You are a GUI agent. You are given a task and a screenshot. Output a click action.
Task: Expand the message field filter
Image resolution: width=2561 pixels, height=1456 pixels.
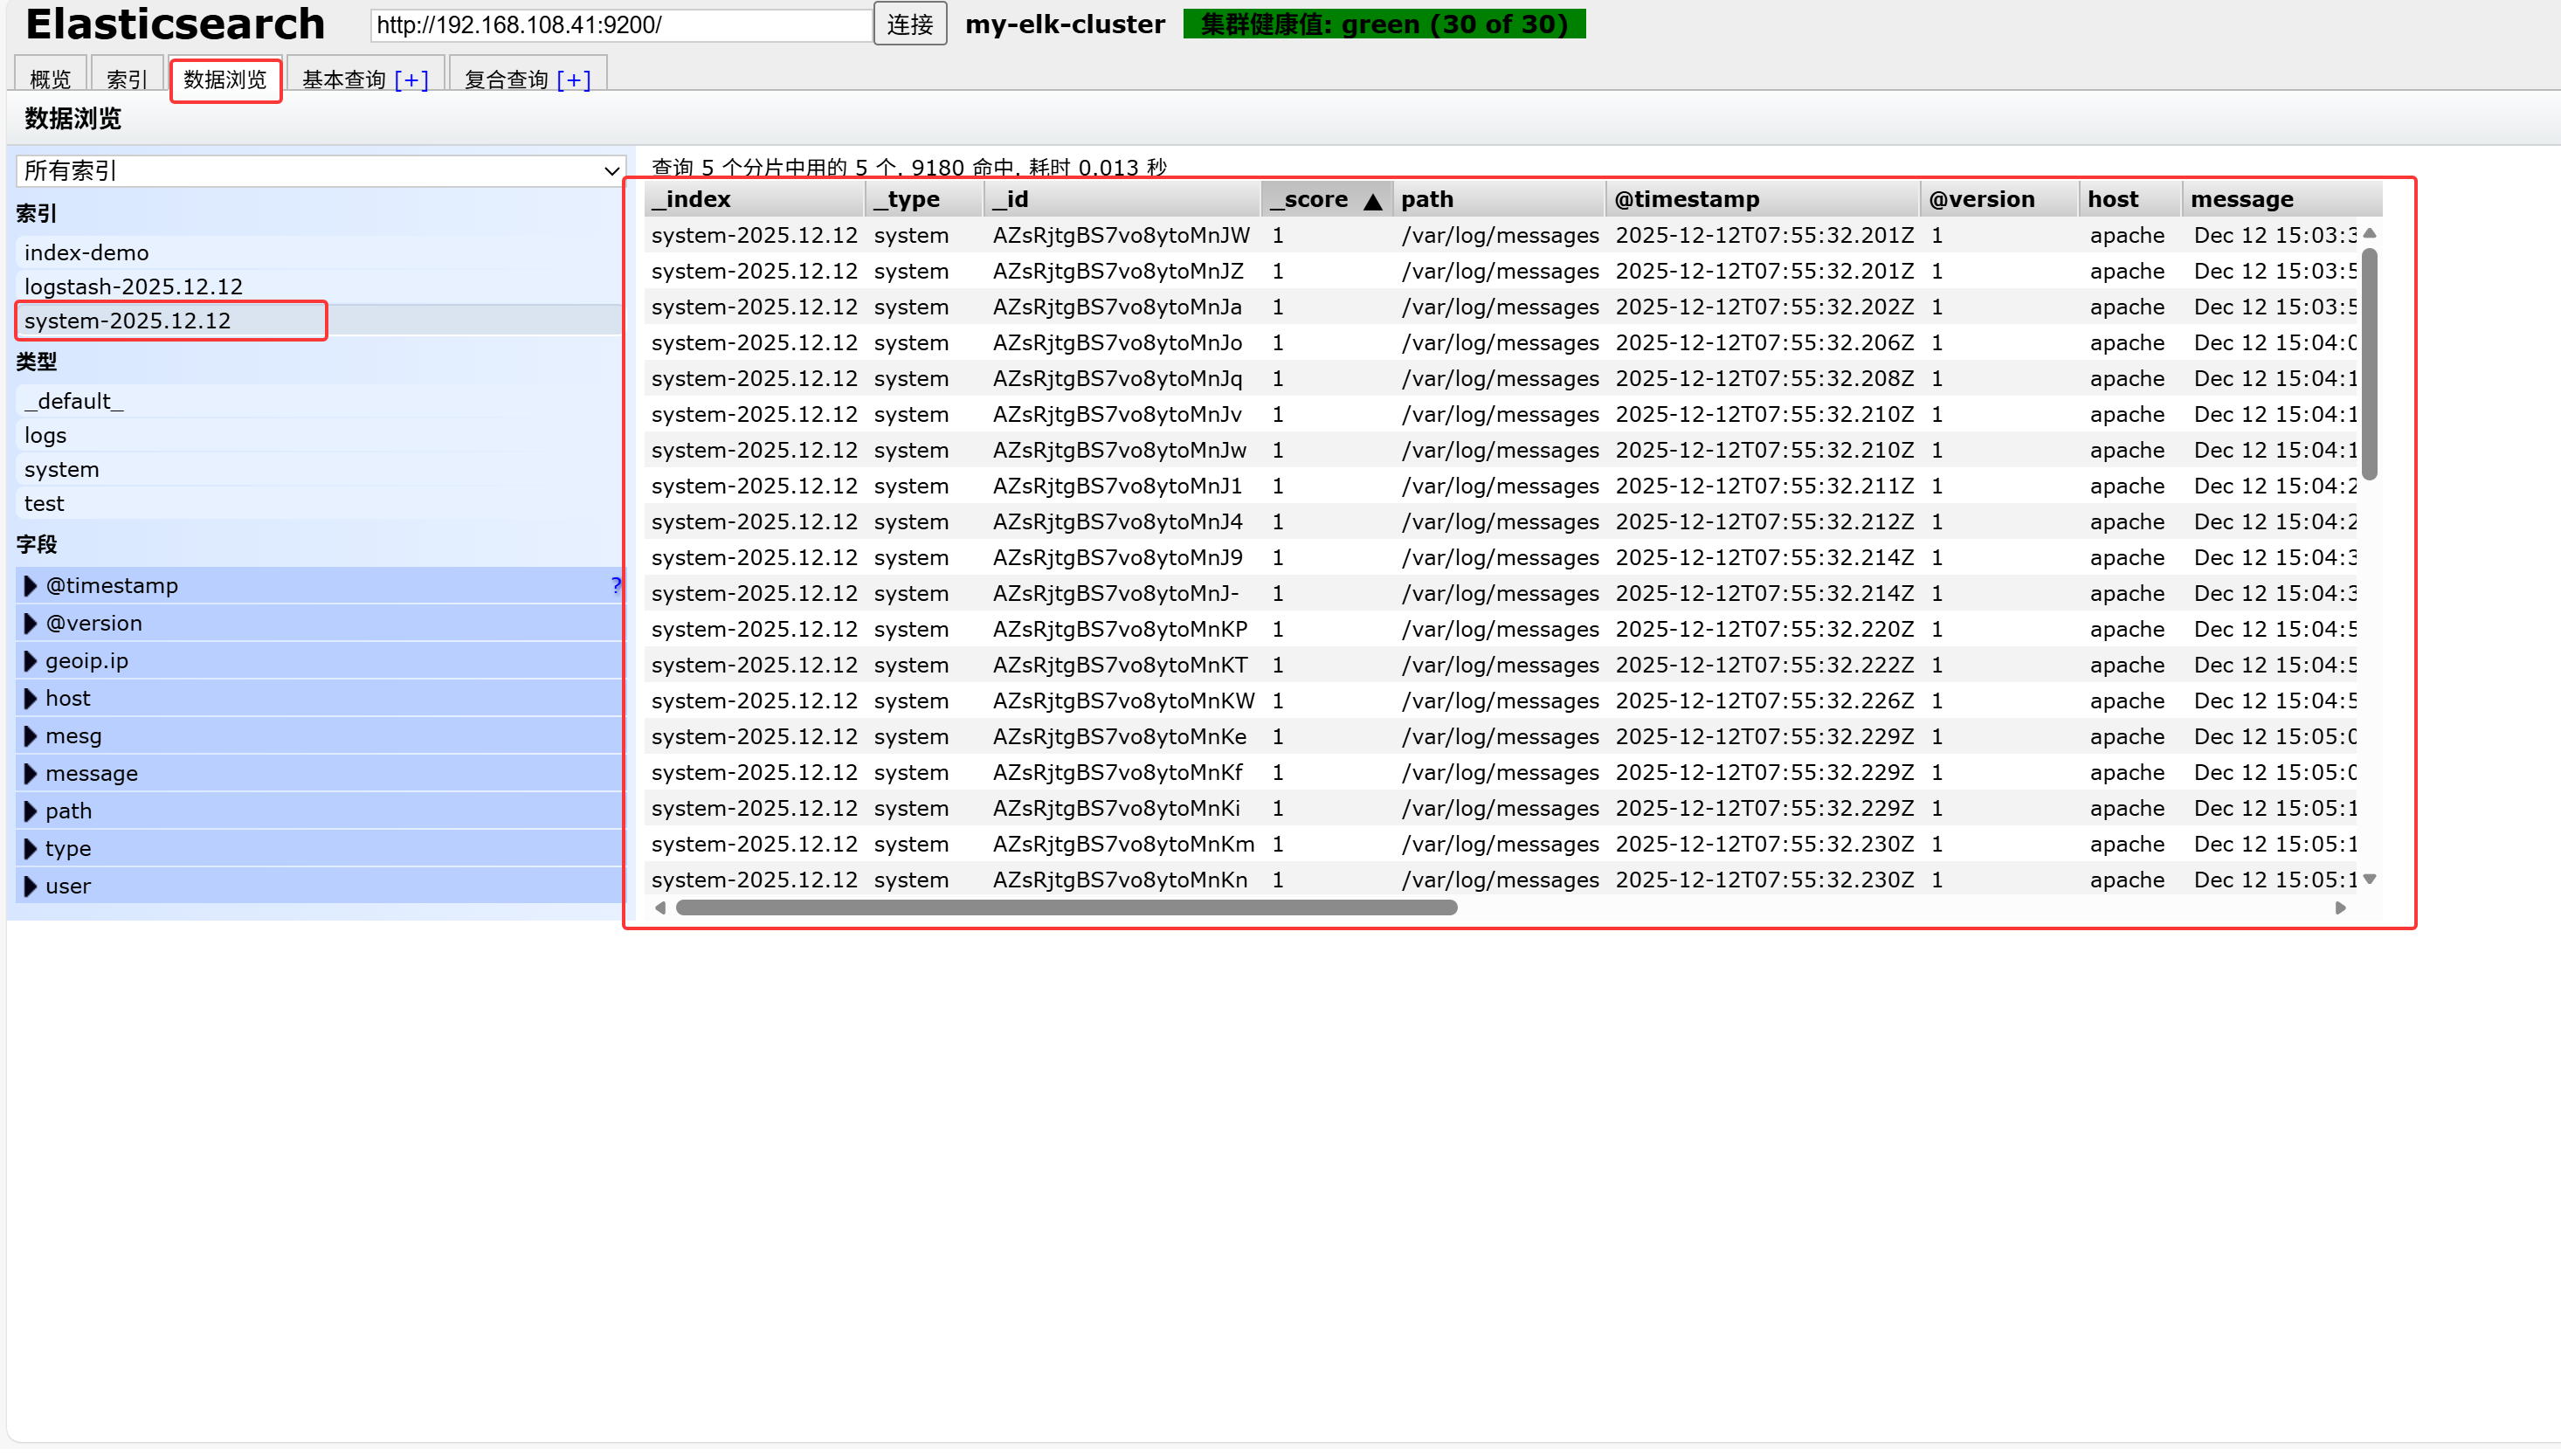coord(30,774)
